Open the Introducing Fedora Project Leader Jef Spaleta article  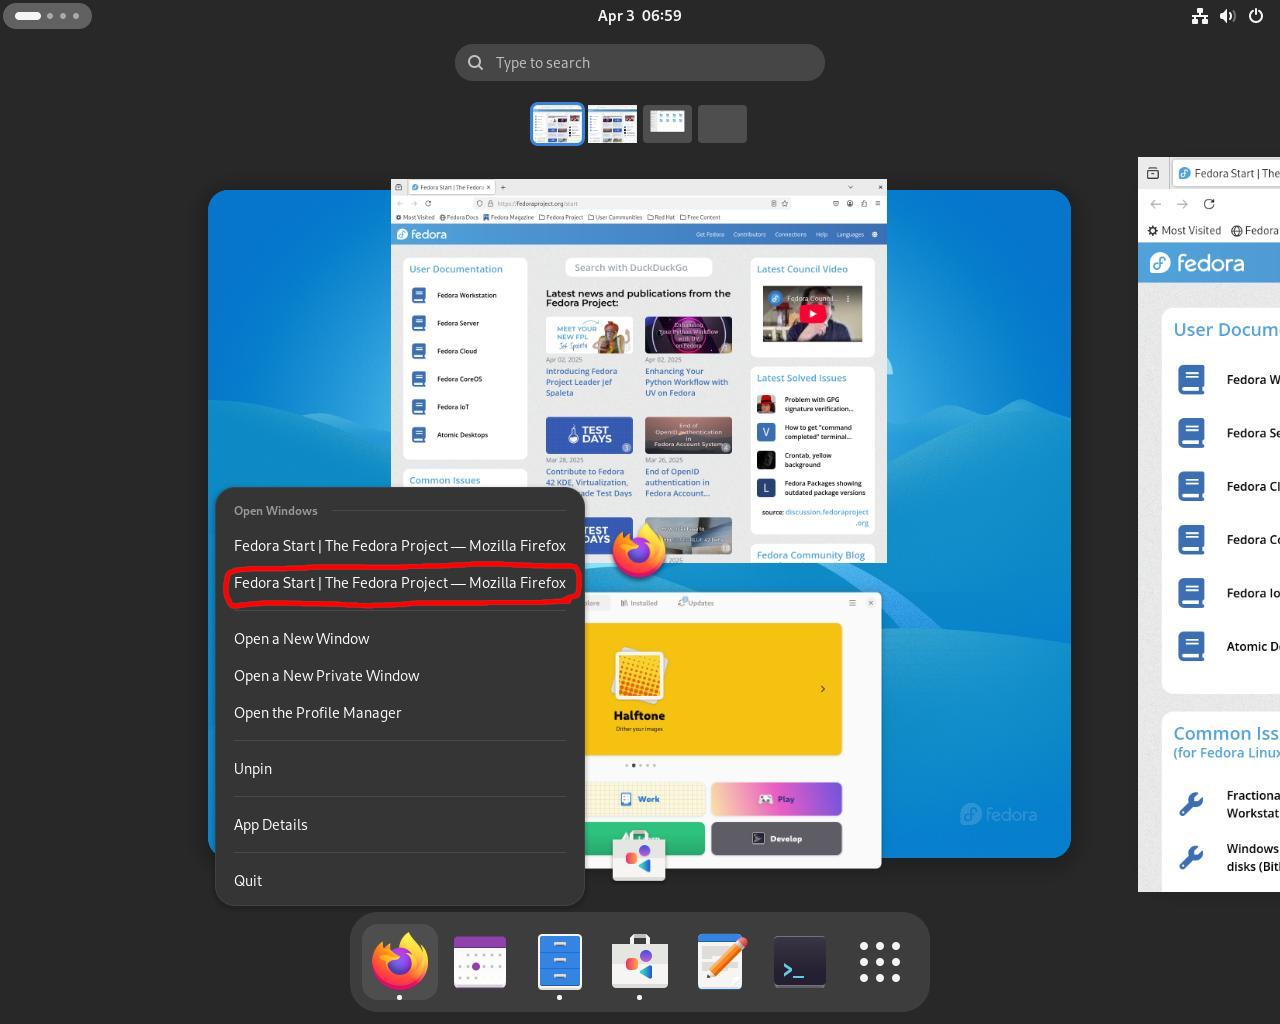point(581,382)
